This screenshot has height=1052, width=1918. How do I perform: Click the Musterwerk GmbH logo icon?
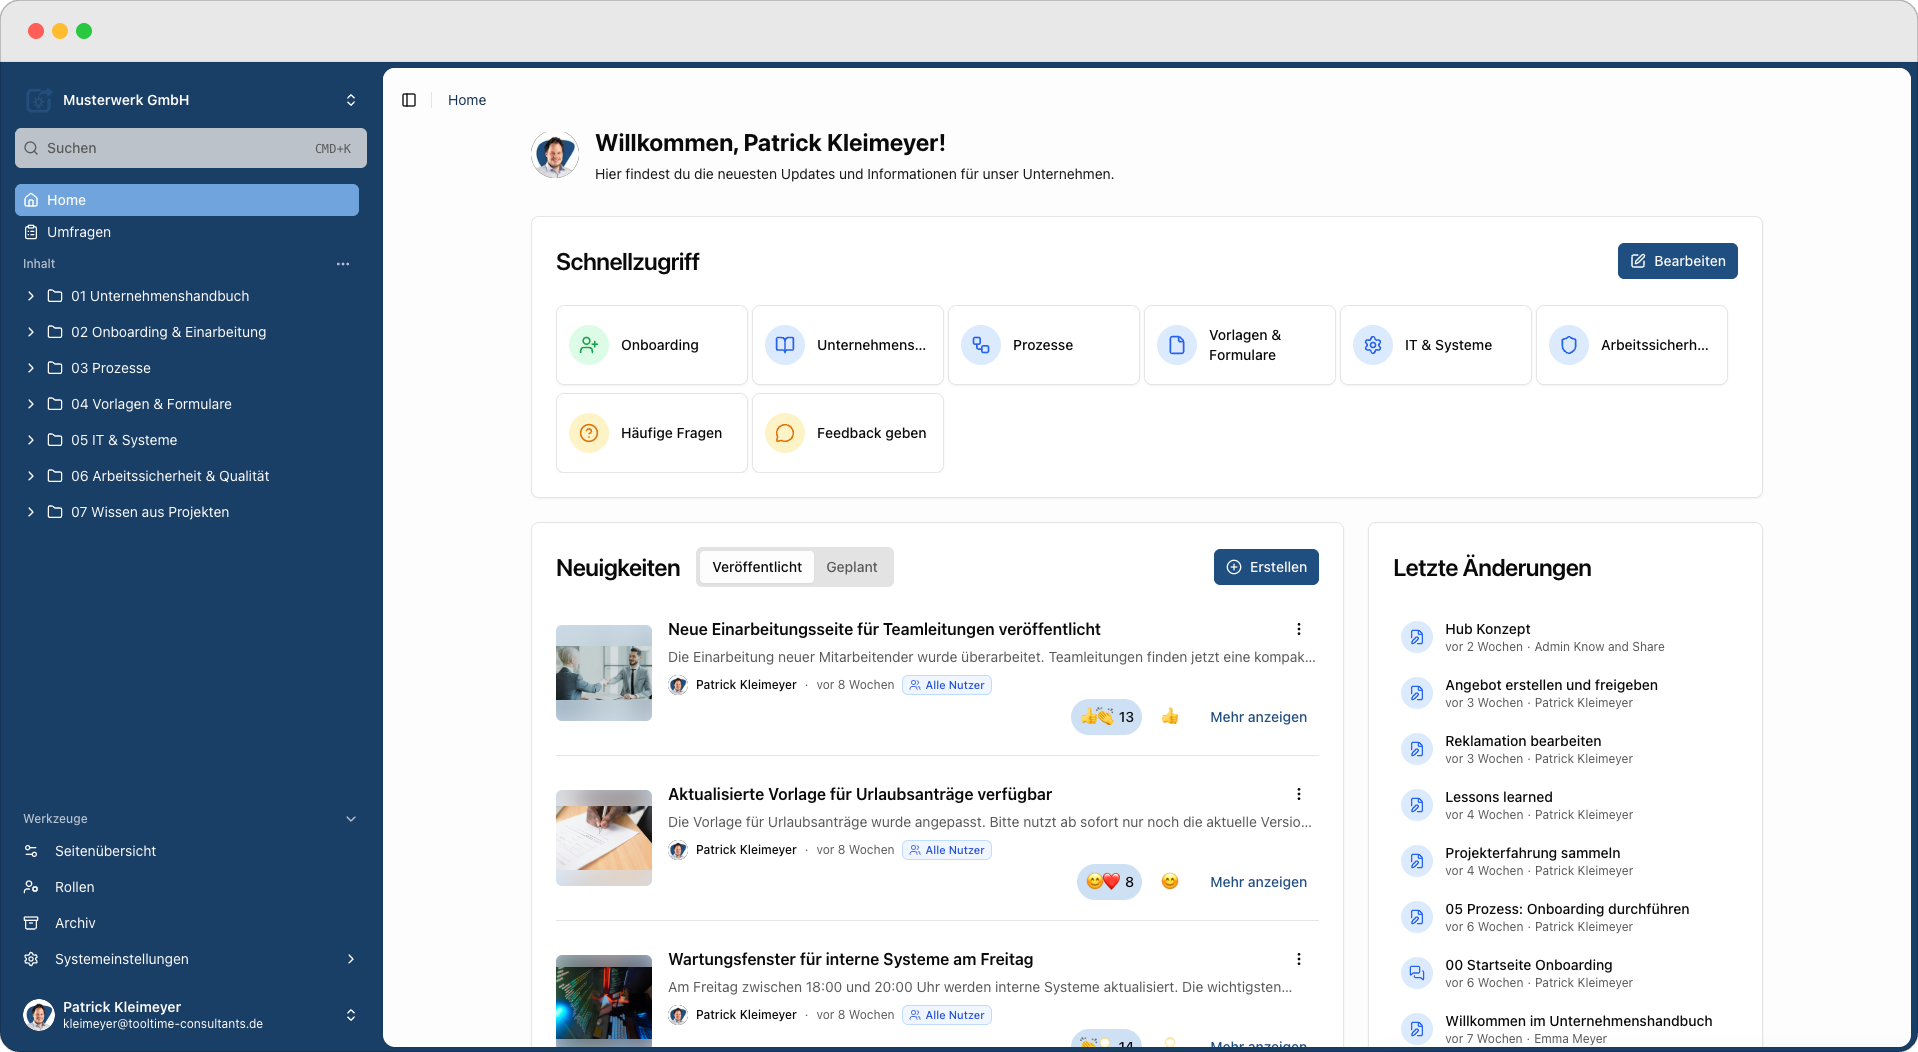[38, 100]
